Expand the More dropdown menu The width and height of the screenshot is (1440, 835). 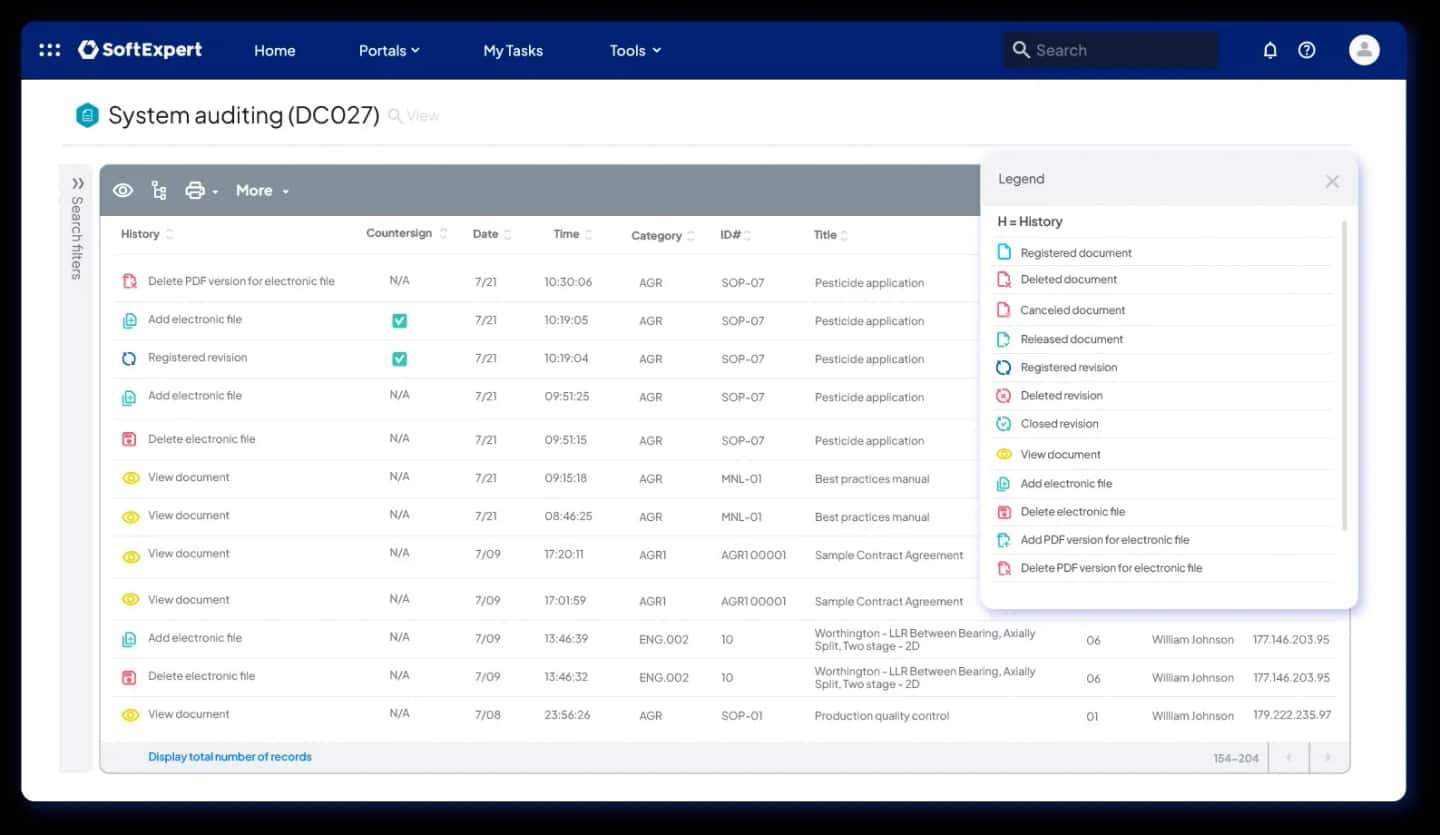[x=262, y=190]
